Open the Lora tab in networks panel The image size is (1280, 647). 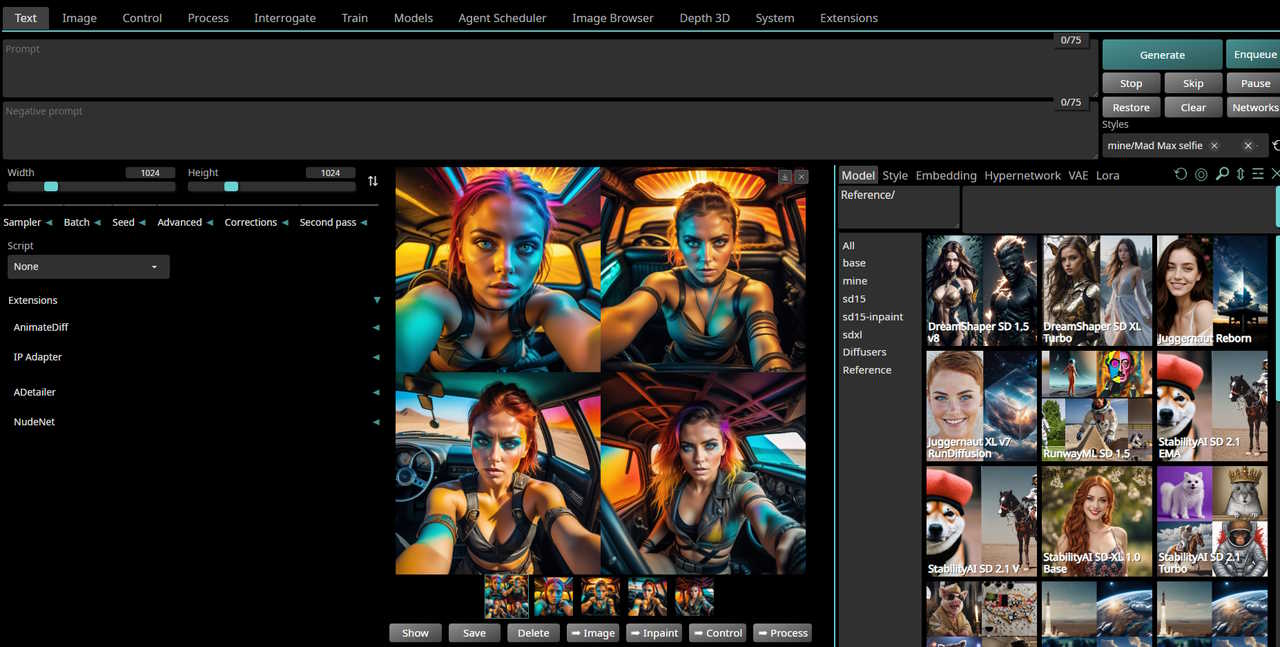click(x=1107, y=175)
